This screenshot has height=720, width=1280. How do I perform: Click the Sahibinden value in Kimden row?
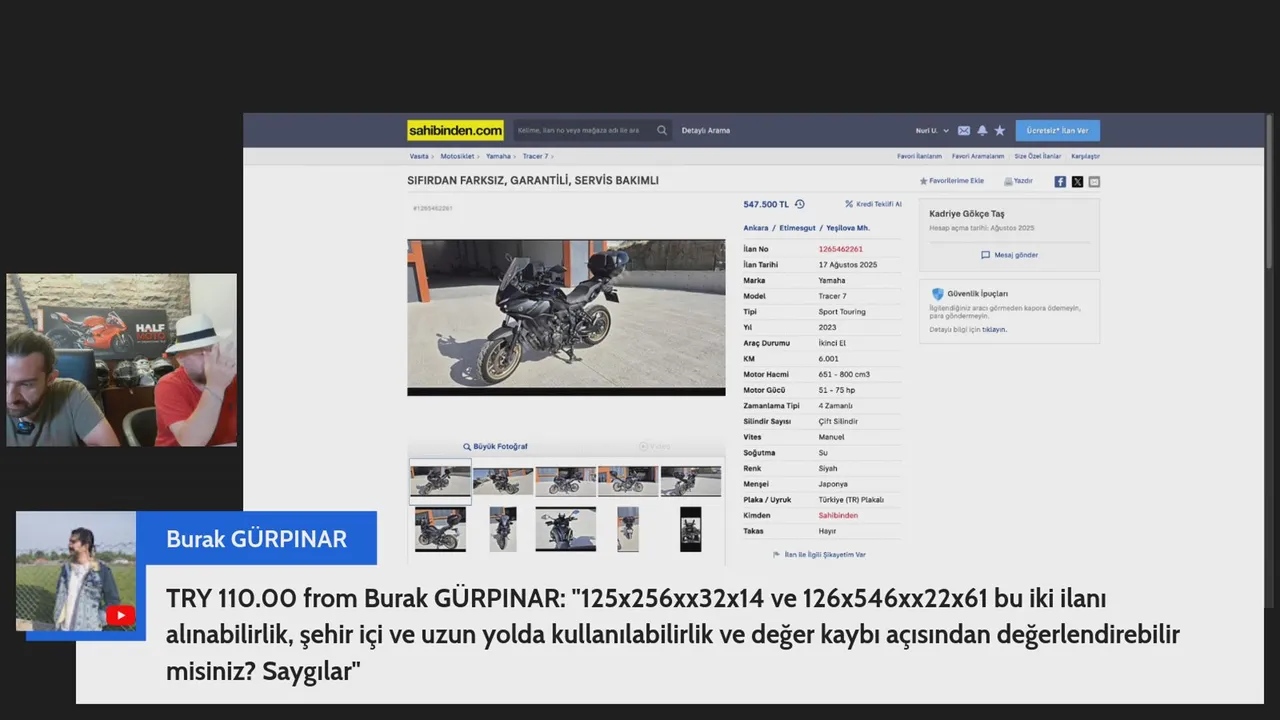[x=838, y=515]
